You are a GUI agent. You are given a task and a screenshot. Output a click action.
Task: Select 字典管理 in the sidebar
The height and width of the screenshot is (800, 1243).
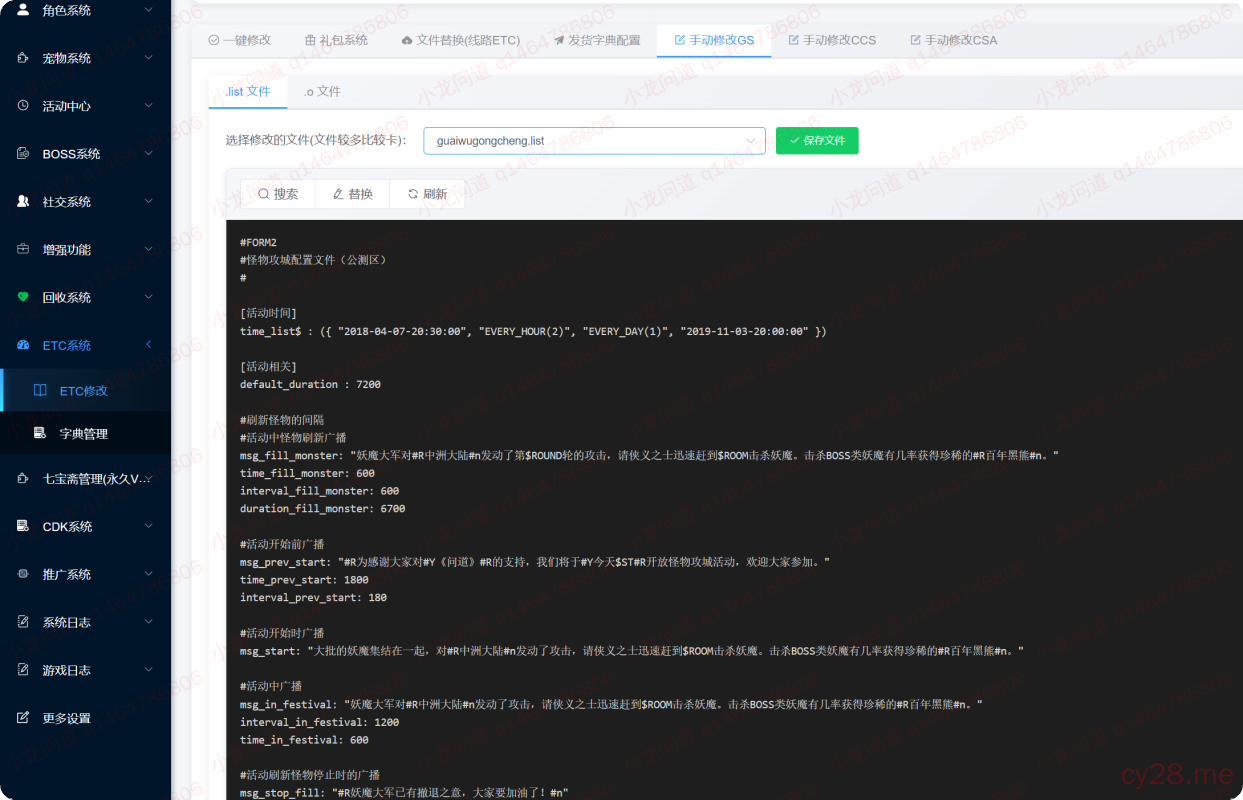(x=85, y=432)
